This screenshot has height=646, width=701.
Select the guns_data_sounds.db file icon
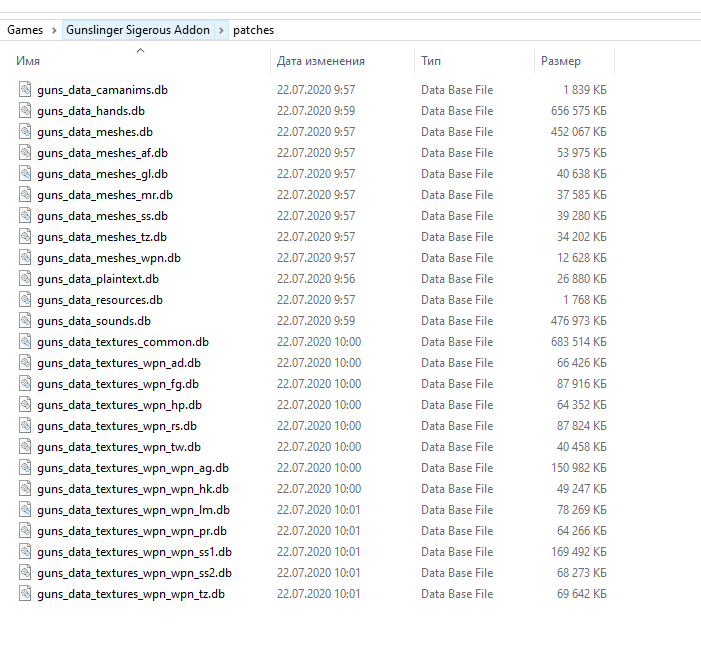click(x=25, y=321)
